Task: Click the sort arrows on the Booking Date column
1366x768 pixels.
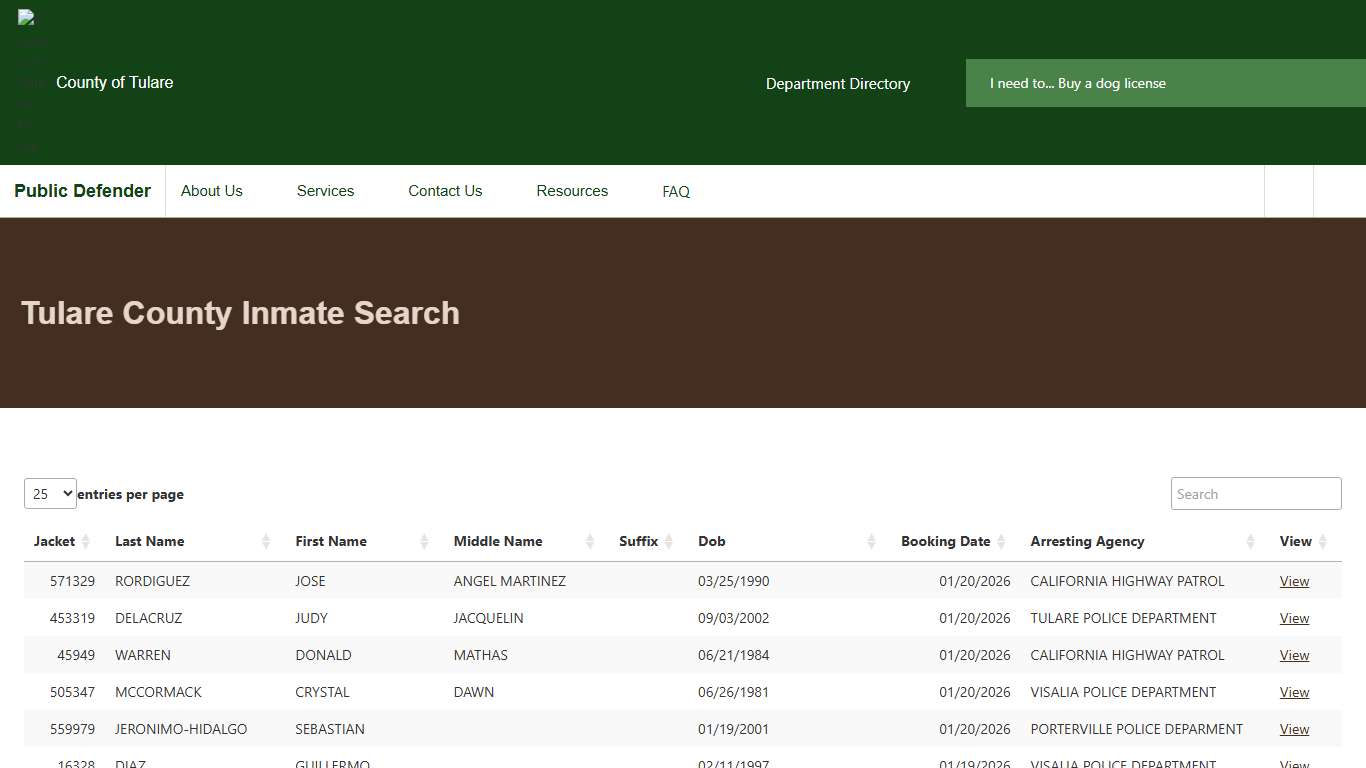Action: (x=1002, y=541)
